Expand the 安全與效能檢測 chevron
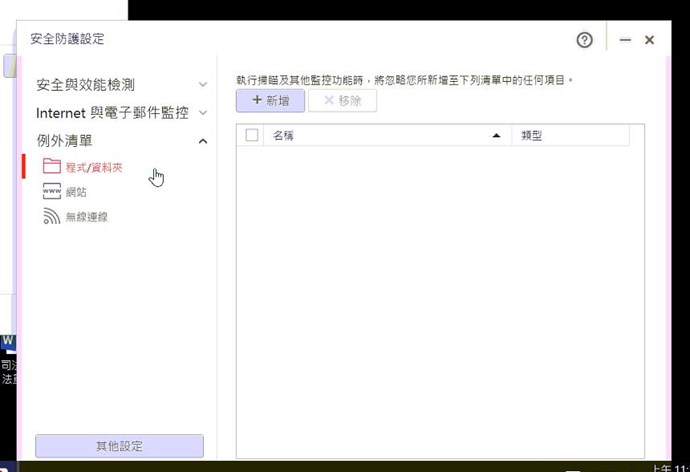 point(203,85)
